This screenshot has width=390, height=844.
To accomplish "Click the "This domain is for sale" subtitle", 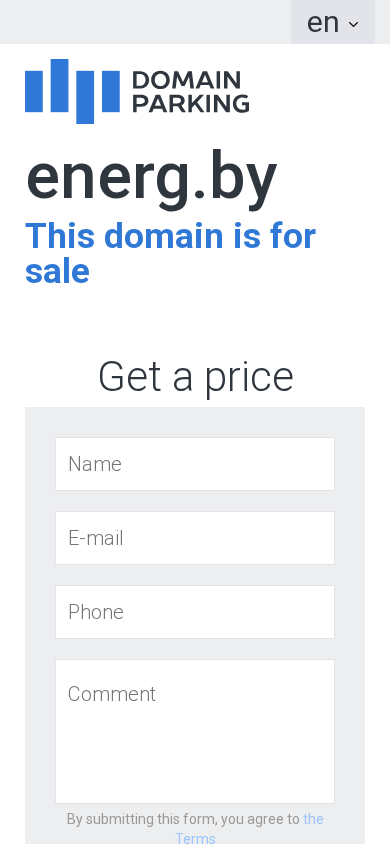I will point(170,253).
